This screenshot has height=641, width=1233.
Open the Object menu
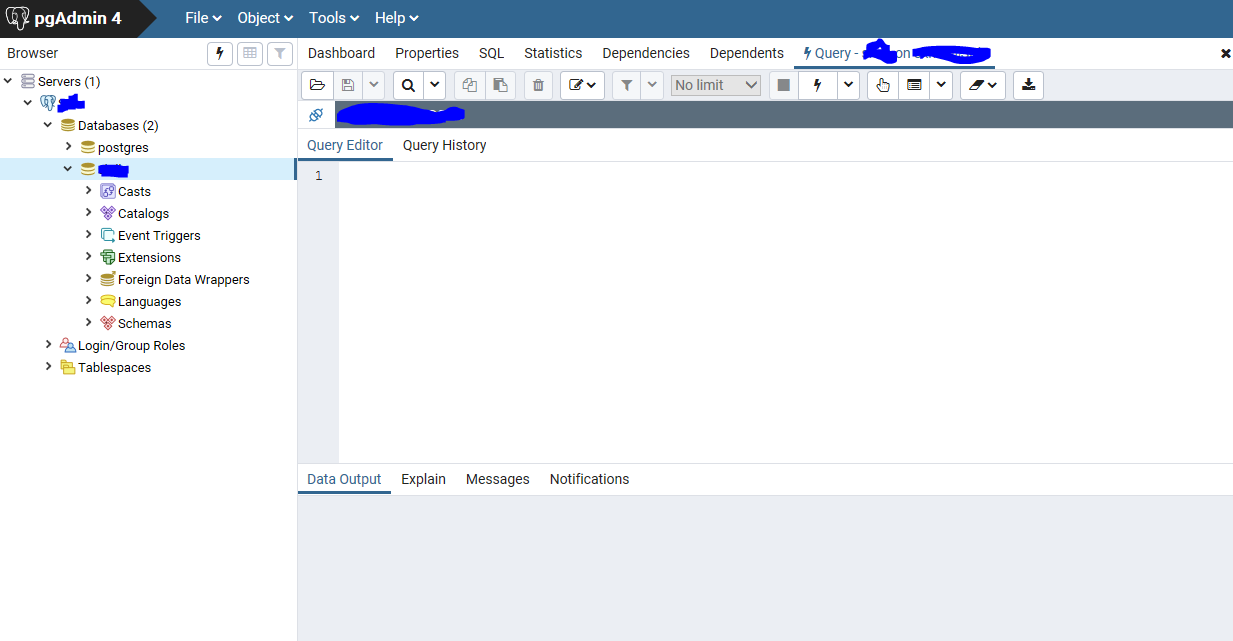(x=265, y=18)
